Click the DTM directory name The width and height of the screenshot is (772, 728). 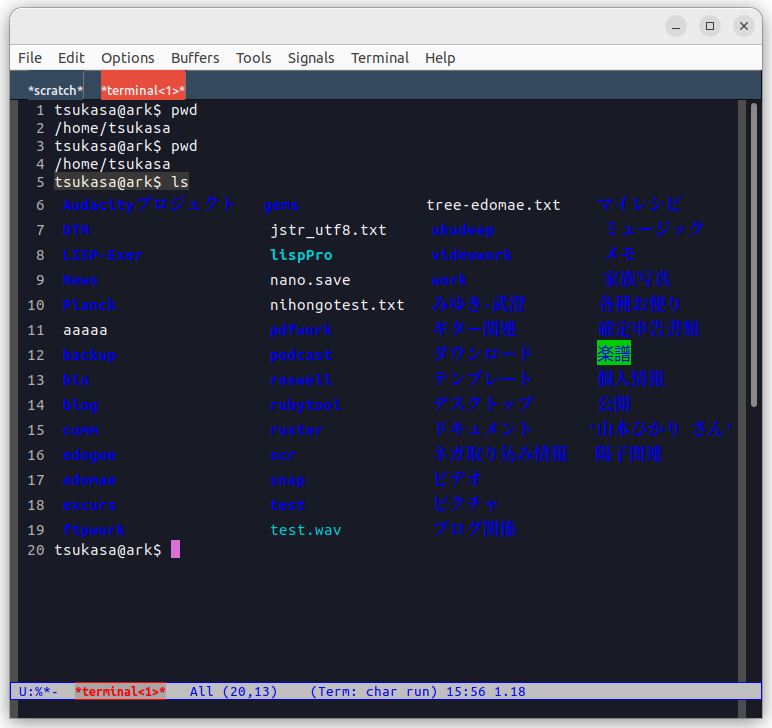pyautogui.click(x=76, y=230)
